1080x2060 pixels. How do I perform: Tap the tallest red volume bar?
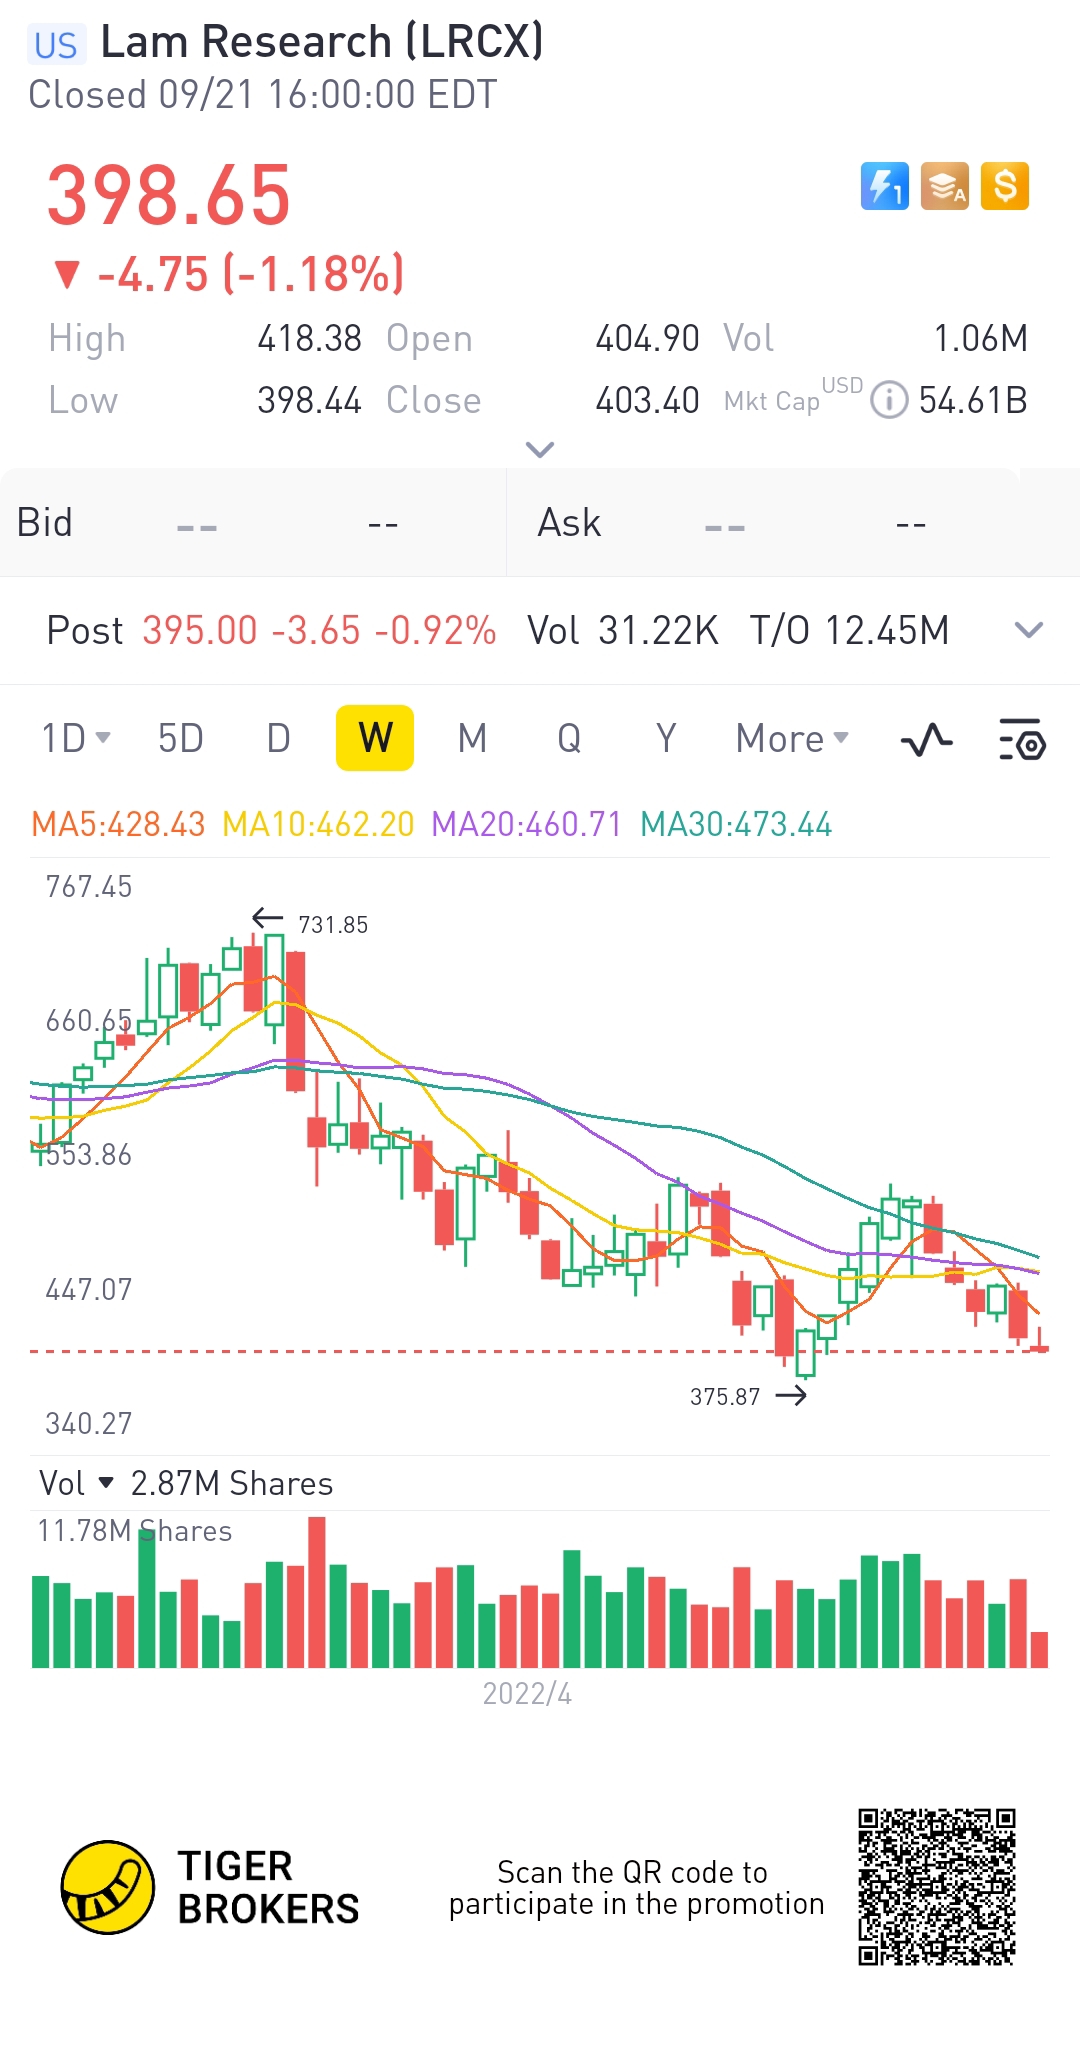[x=317, y=1592]
